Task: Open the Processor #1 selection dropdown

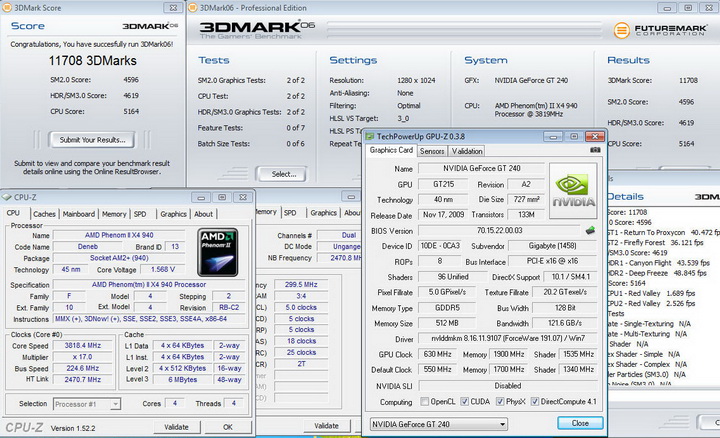Action: click(87, 404)
